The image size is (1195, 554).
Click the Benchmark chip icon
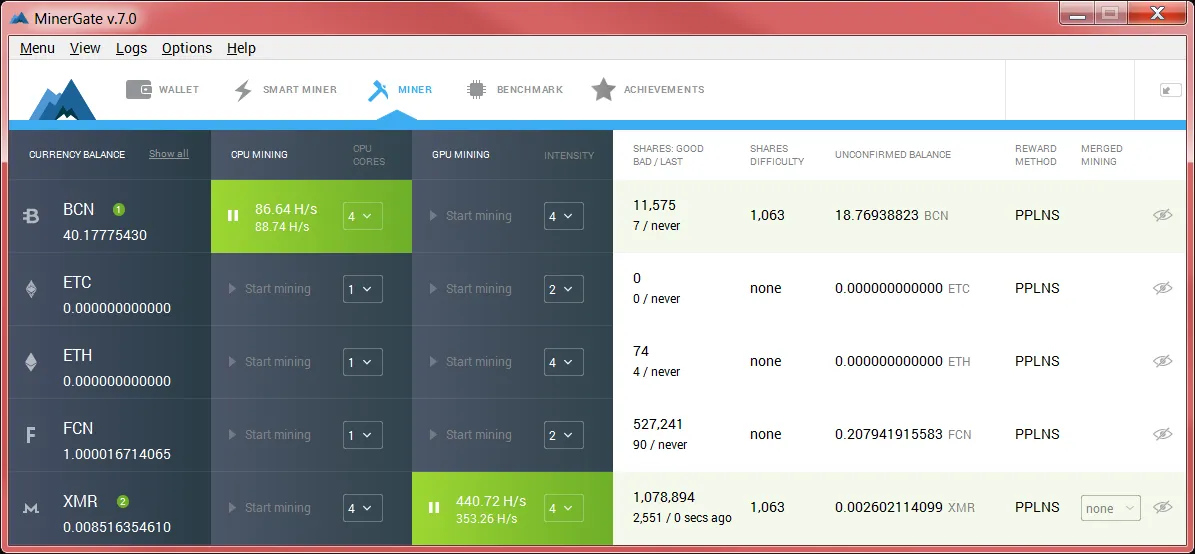476,90
